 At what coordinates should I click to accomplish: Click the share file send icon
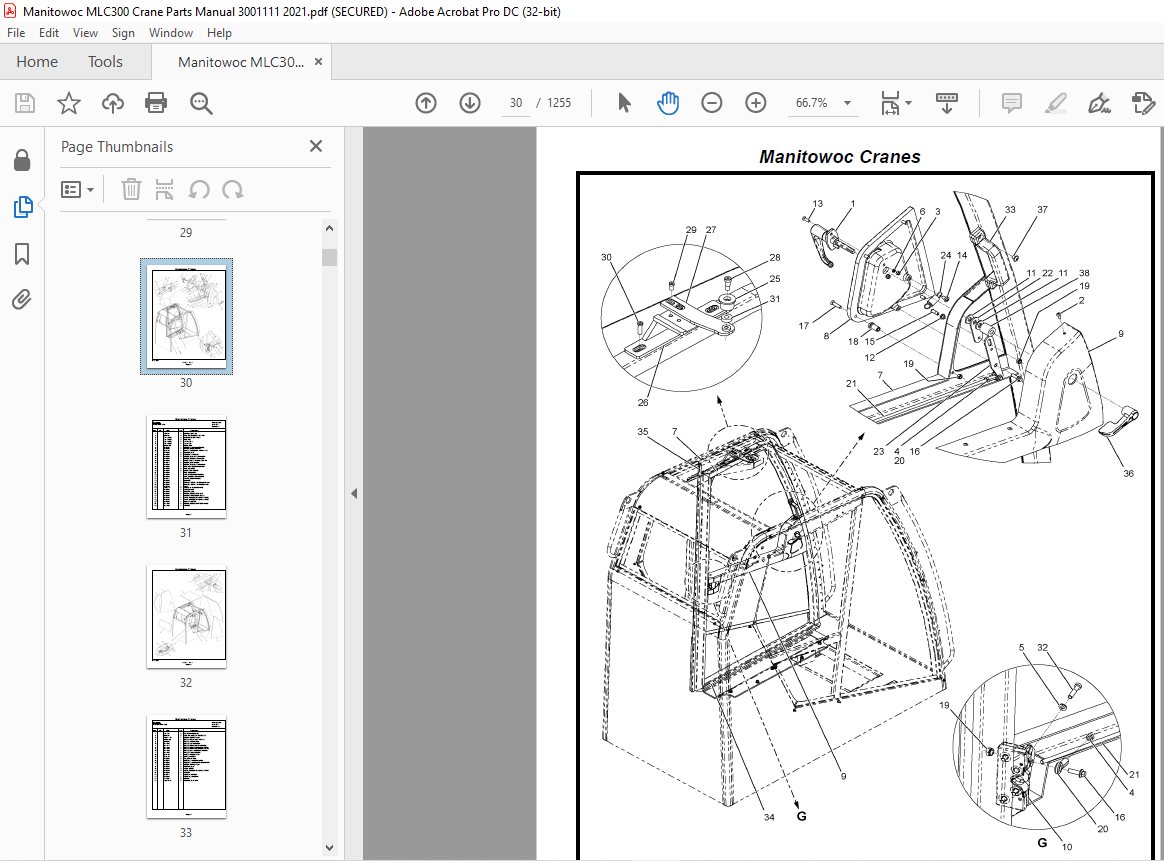pyautogui.click(x=1143, y=103)
